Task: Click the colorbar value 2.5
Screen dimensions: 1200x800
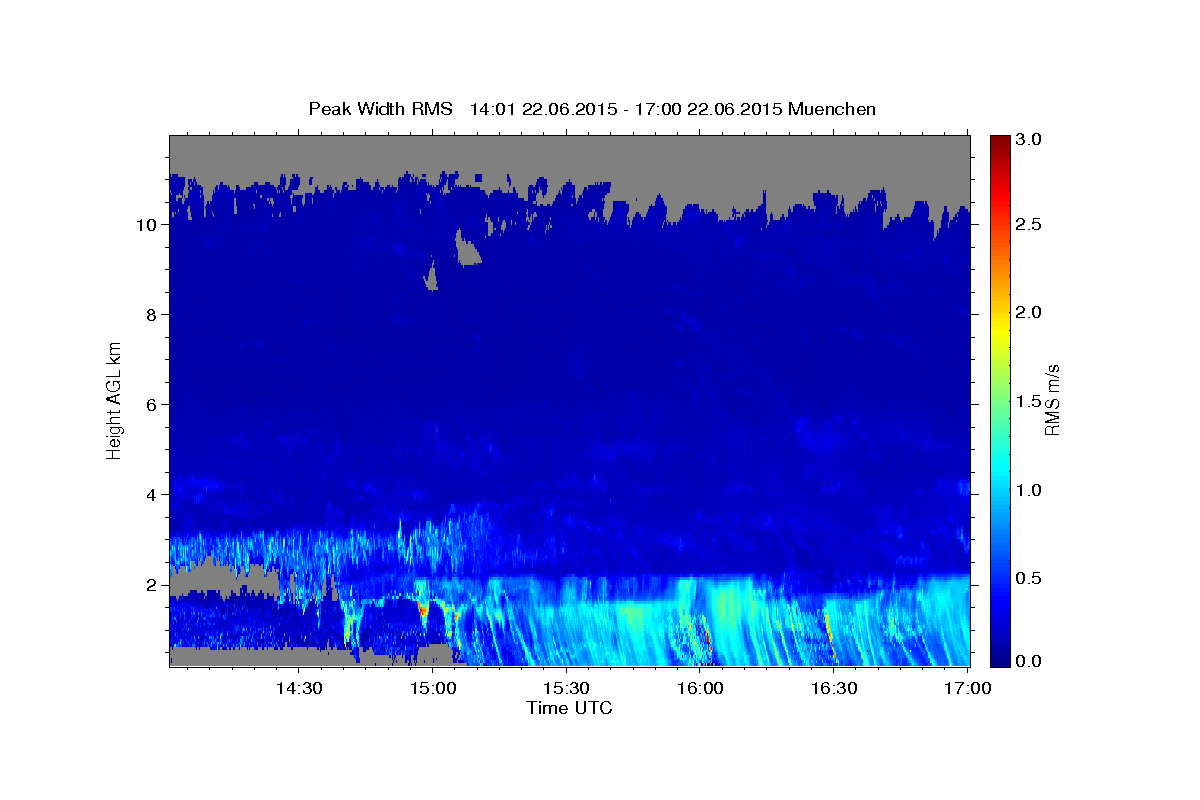Action: click(1031, 225)
